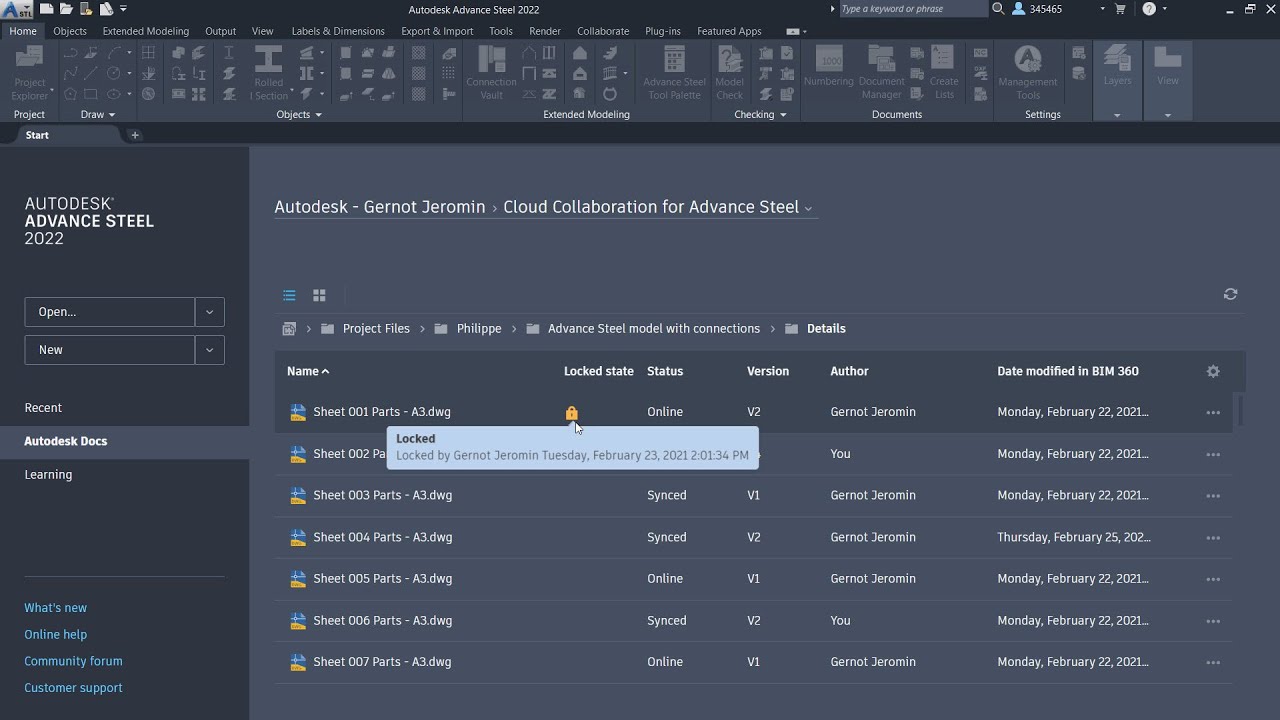Expand the project selector dropdown chevron

click(x=808, y=209)
